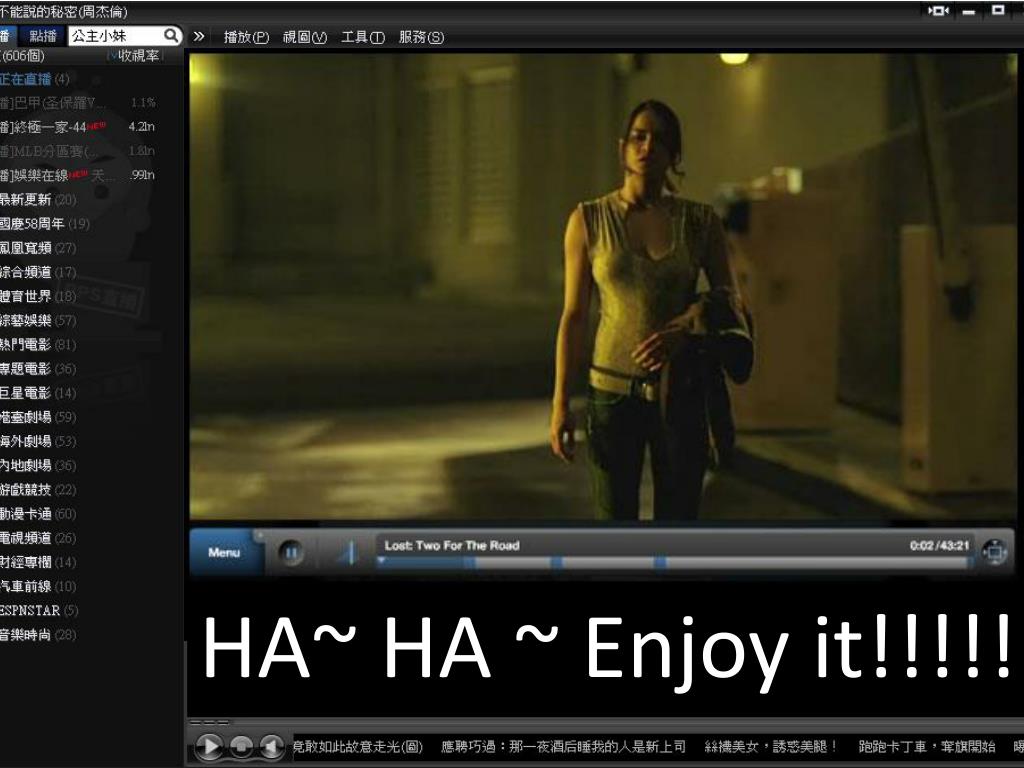
Task: Click the 0:02/43:21 time display
Action: [939, 545]
